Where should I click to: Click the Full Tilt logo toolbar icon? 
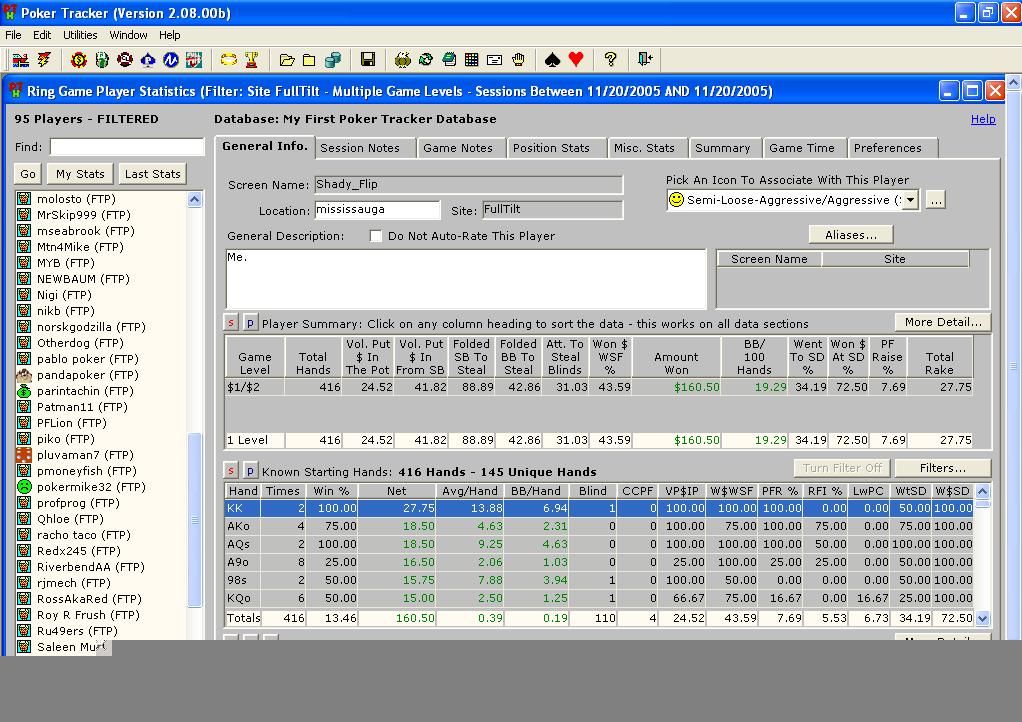click(x=194, y=60)
